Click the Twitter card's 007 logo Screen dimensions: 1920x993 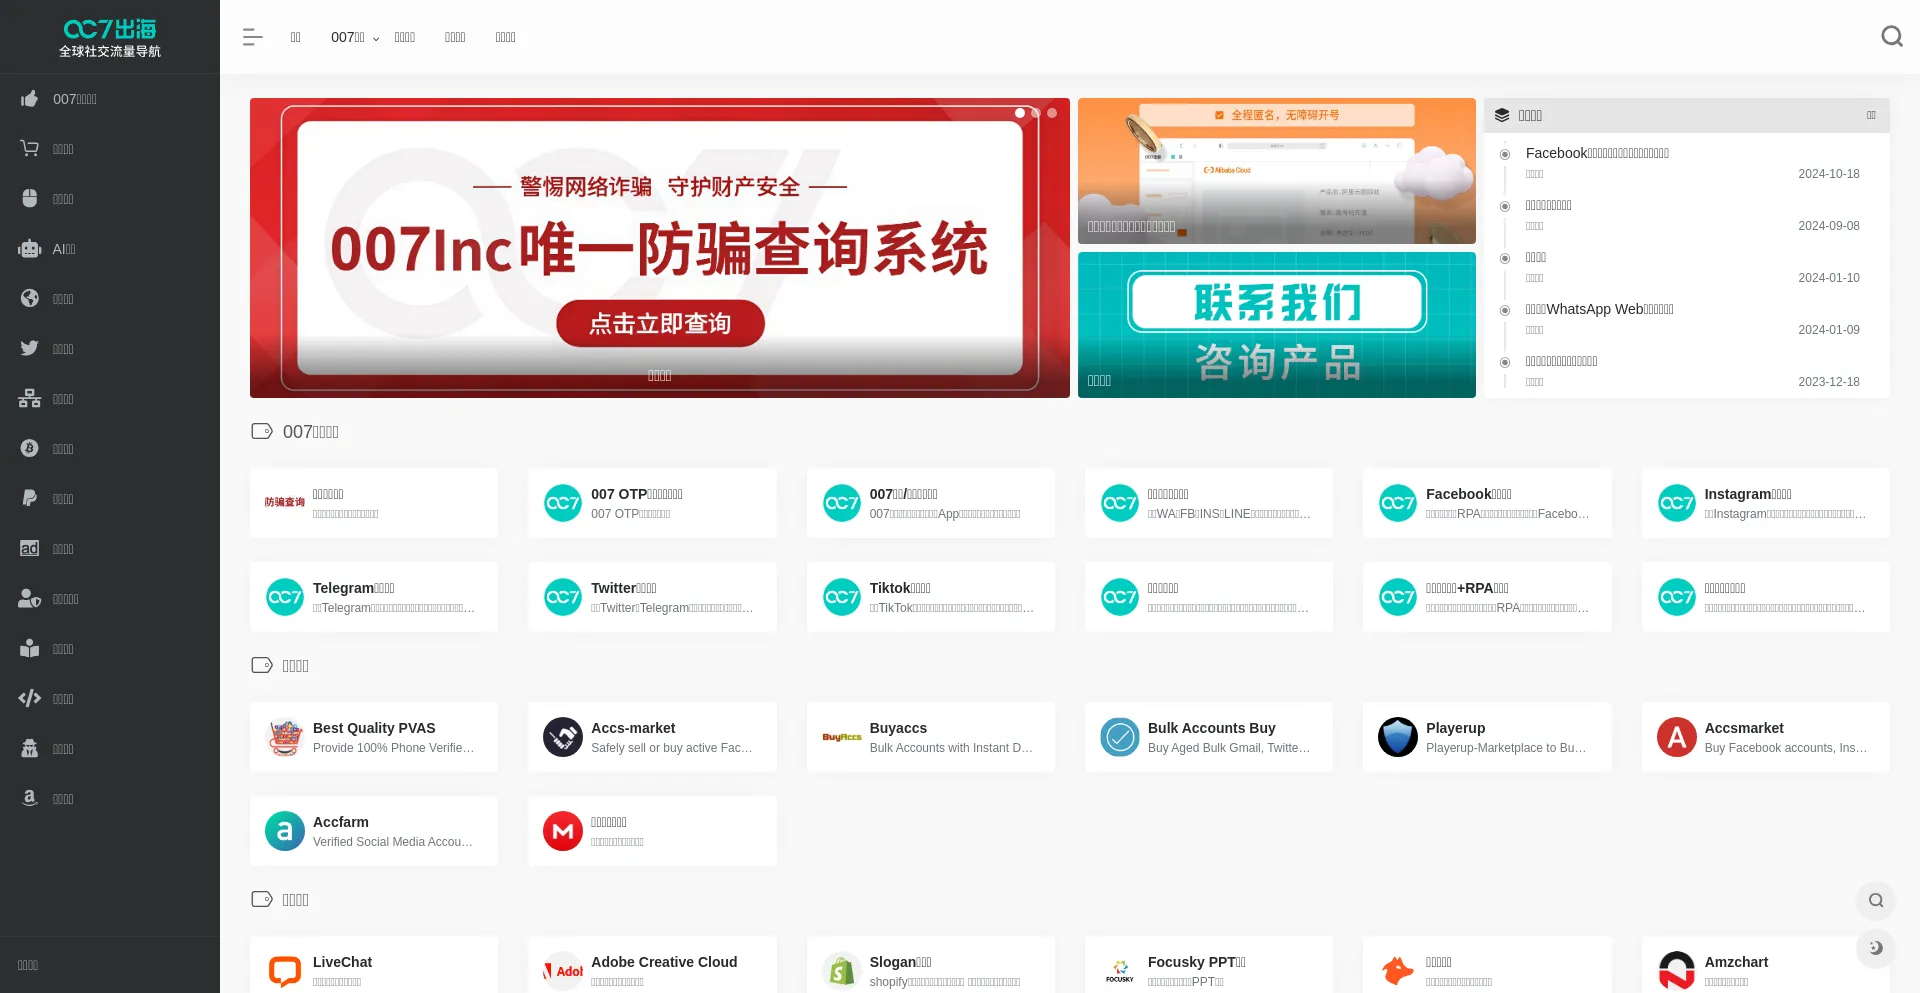tap(563, 597)
